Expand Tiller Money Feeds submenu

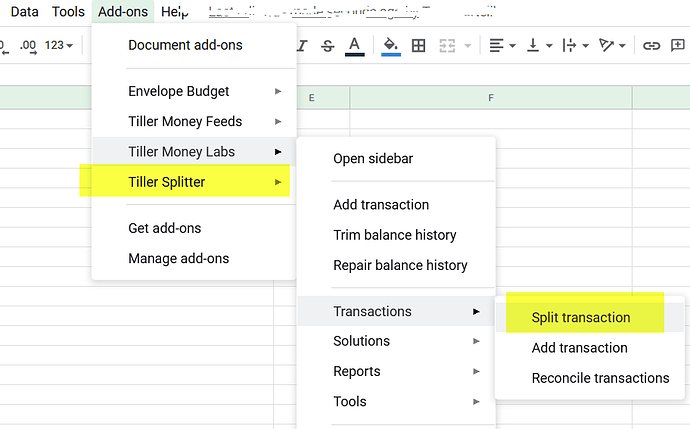click(194, 121)
